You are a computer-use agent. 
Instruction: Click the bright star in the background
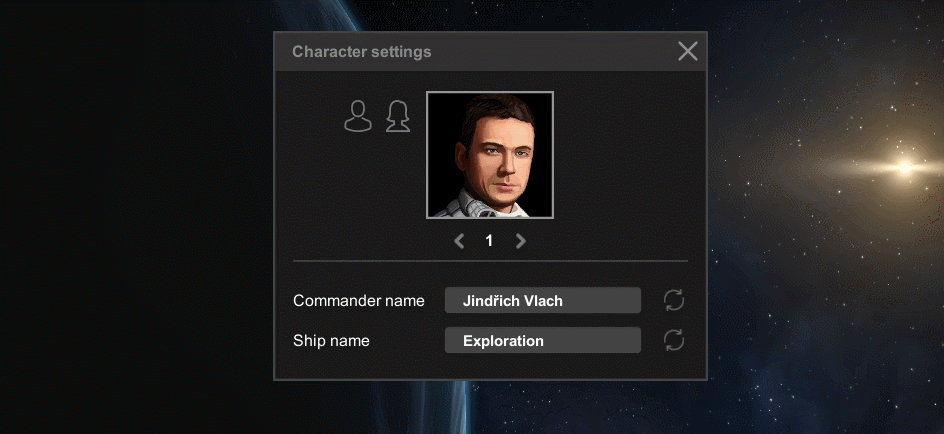point(904,167)
